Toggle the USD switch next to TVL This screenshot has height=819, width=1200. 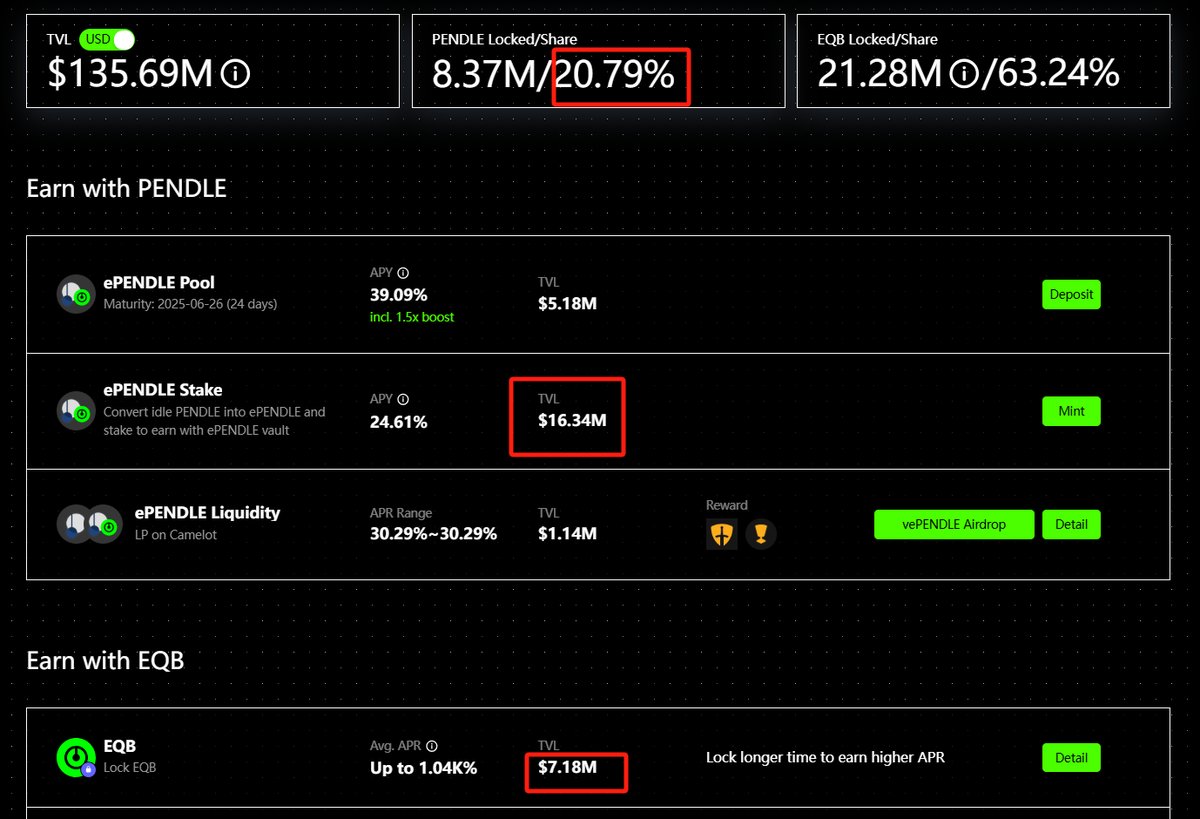pyautogui.click(x=107, y=40)
